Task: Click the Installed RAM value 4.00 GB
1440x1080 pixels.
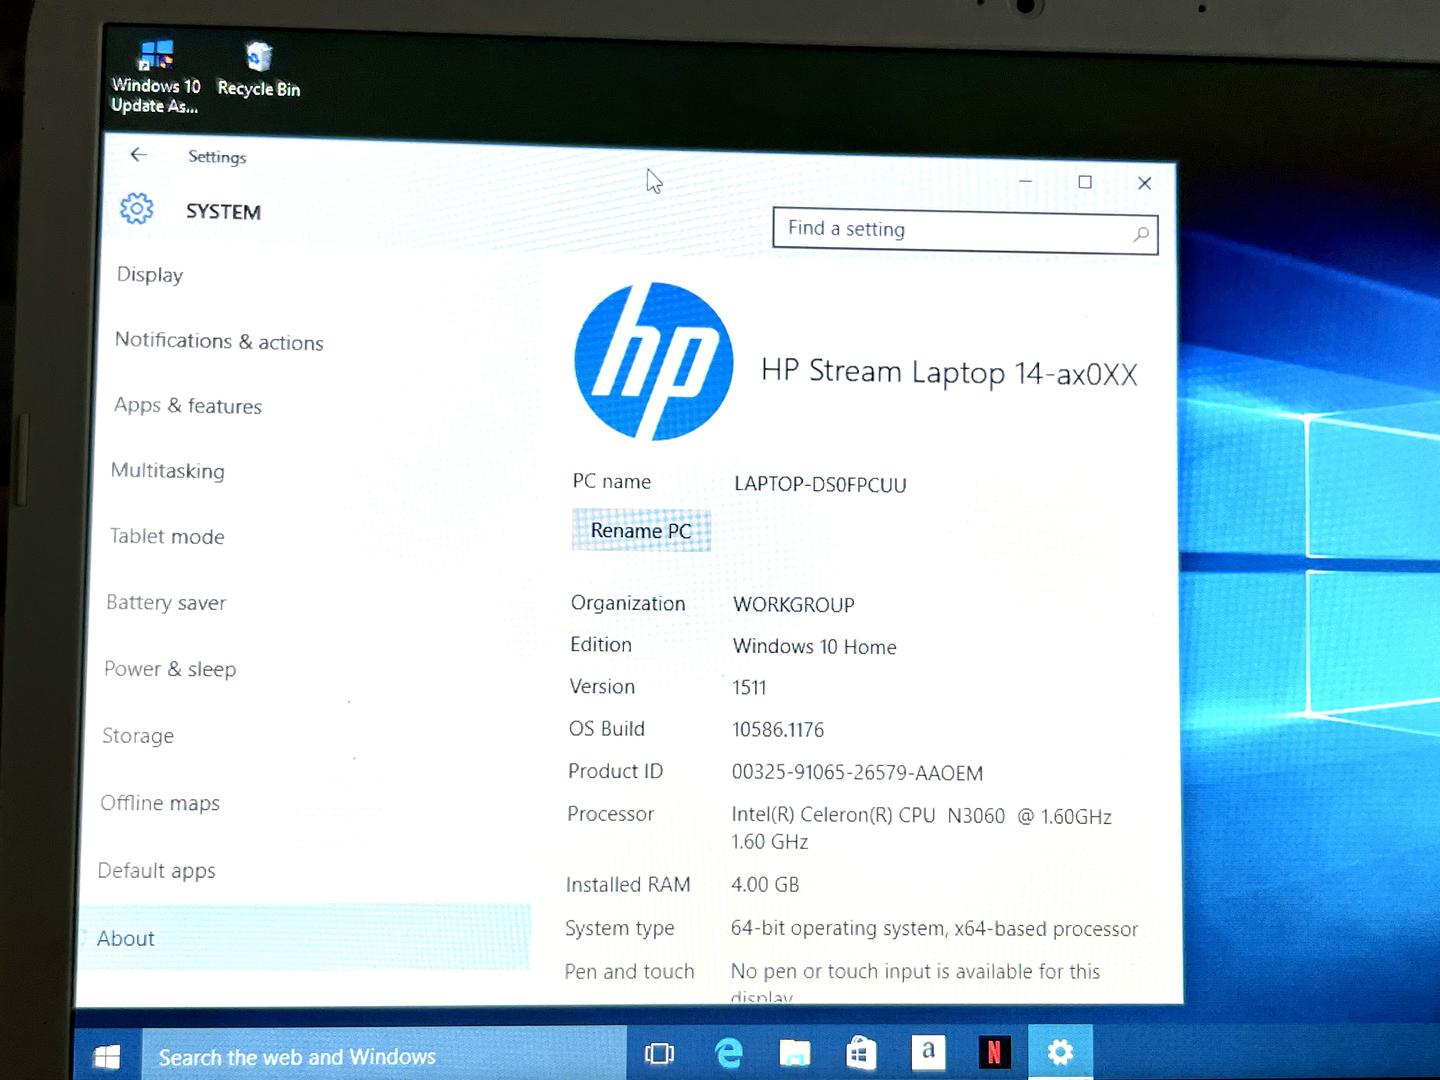Action: [765, 885]
